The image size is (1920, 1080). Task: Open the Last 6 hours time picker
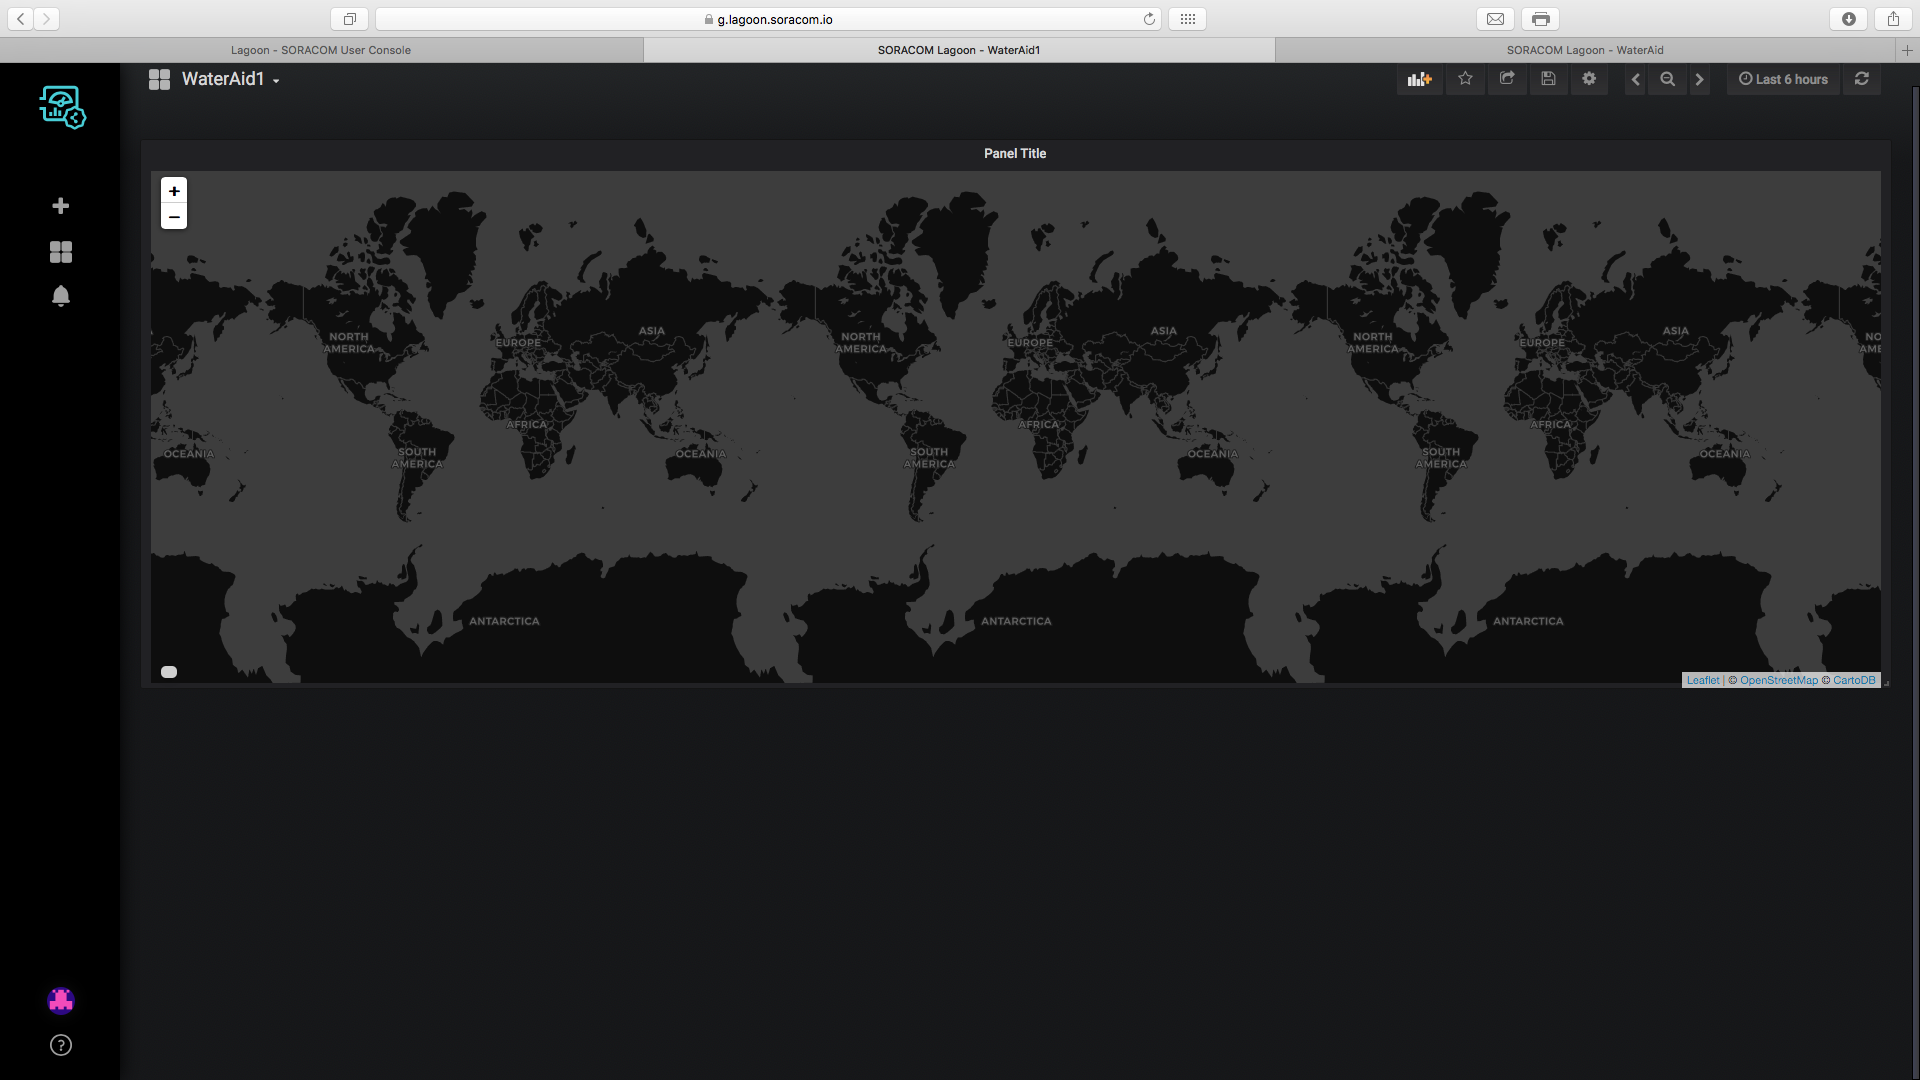(x=1783, y=79)
